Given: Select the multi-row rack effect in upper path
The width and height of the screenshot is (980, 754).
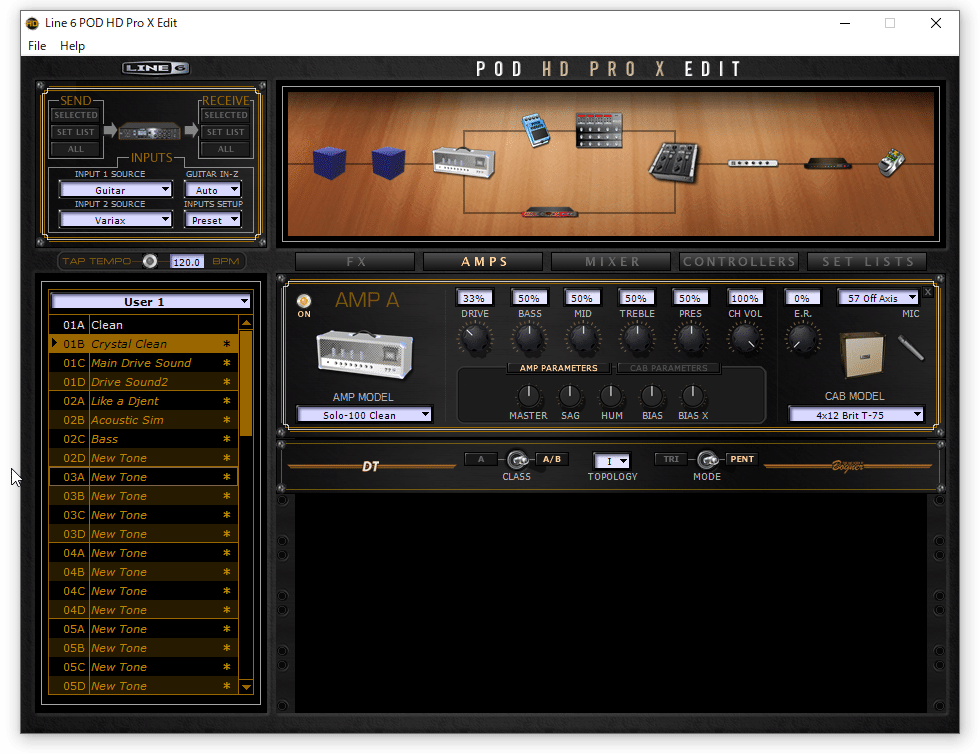Looking at the screenshot, I should [x=599, y=130].
